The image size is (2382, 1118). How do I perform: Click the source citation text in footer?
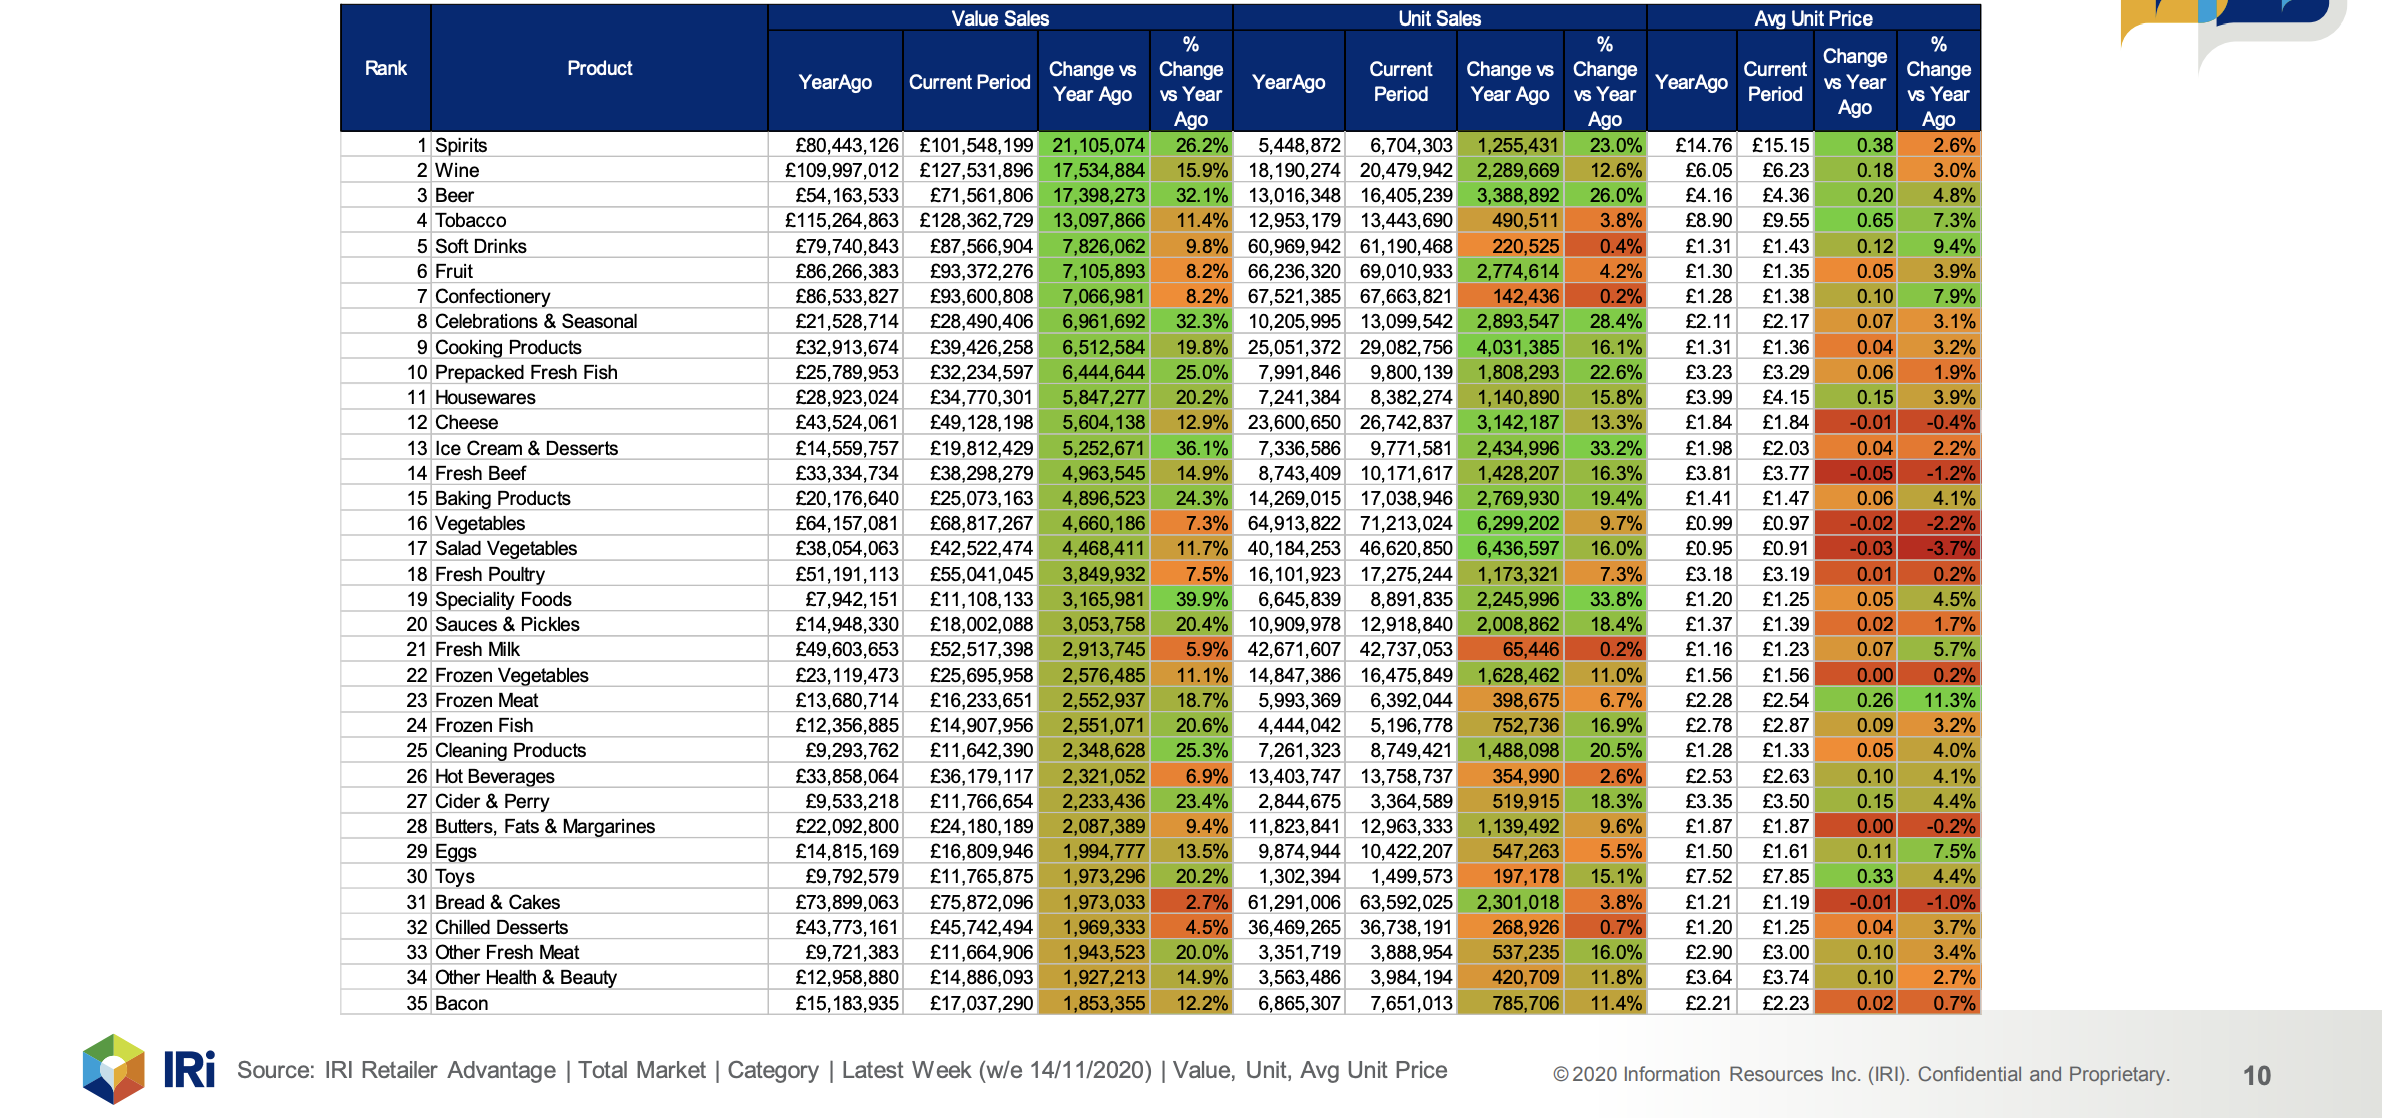pyautogui.click(x=842, y=1070)
